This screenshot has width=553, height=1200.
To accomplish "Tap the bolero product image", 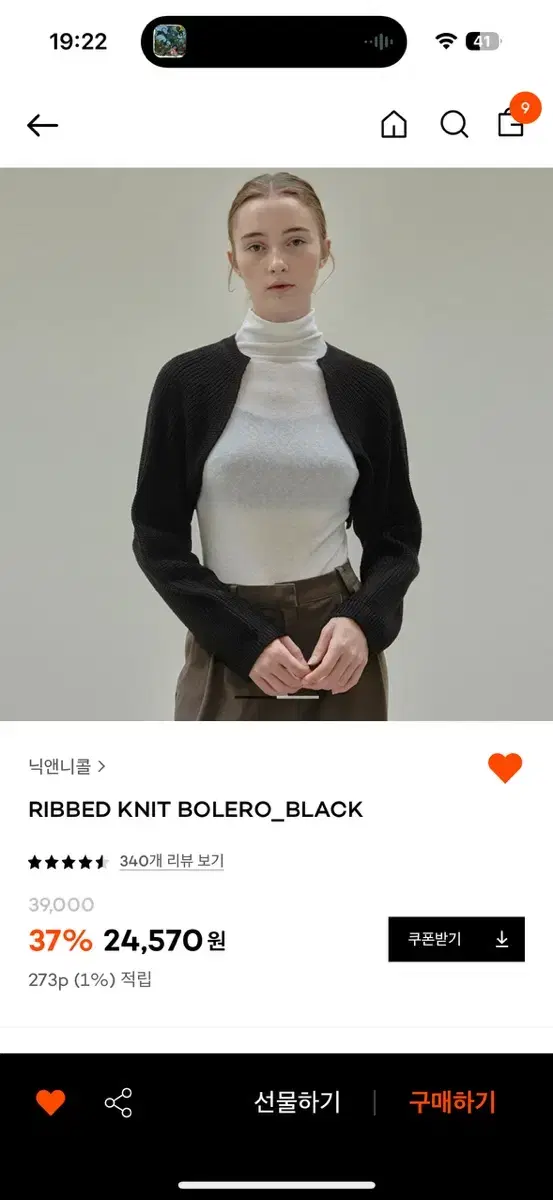I will click(x=276, y=444).
